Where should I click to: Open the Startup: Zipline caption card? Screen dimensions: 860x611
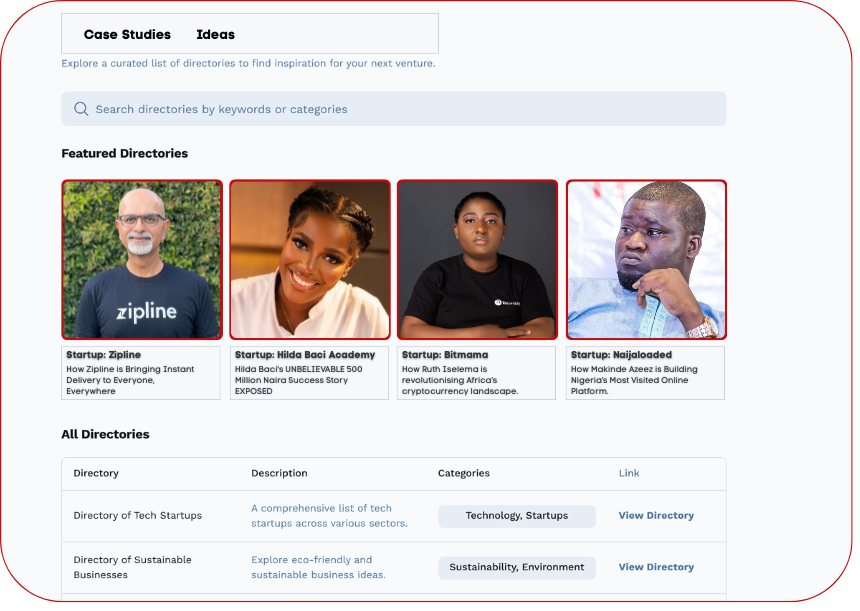coord(141,372)
